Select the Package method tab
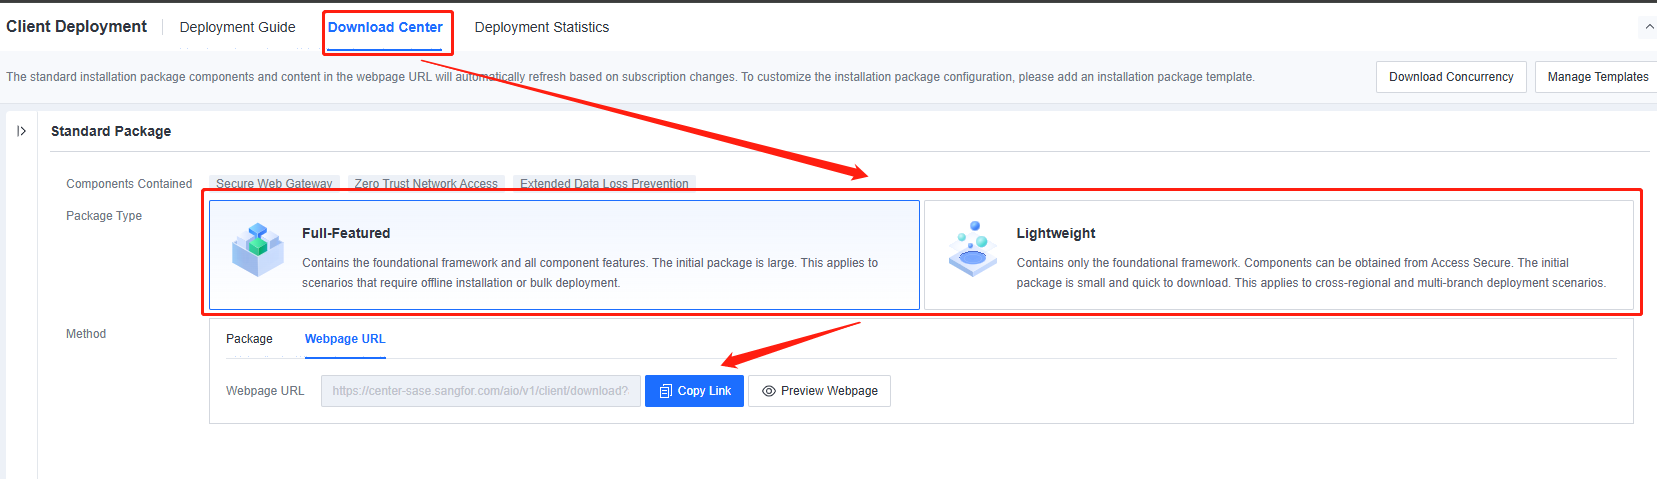 tap(249, 339)
